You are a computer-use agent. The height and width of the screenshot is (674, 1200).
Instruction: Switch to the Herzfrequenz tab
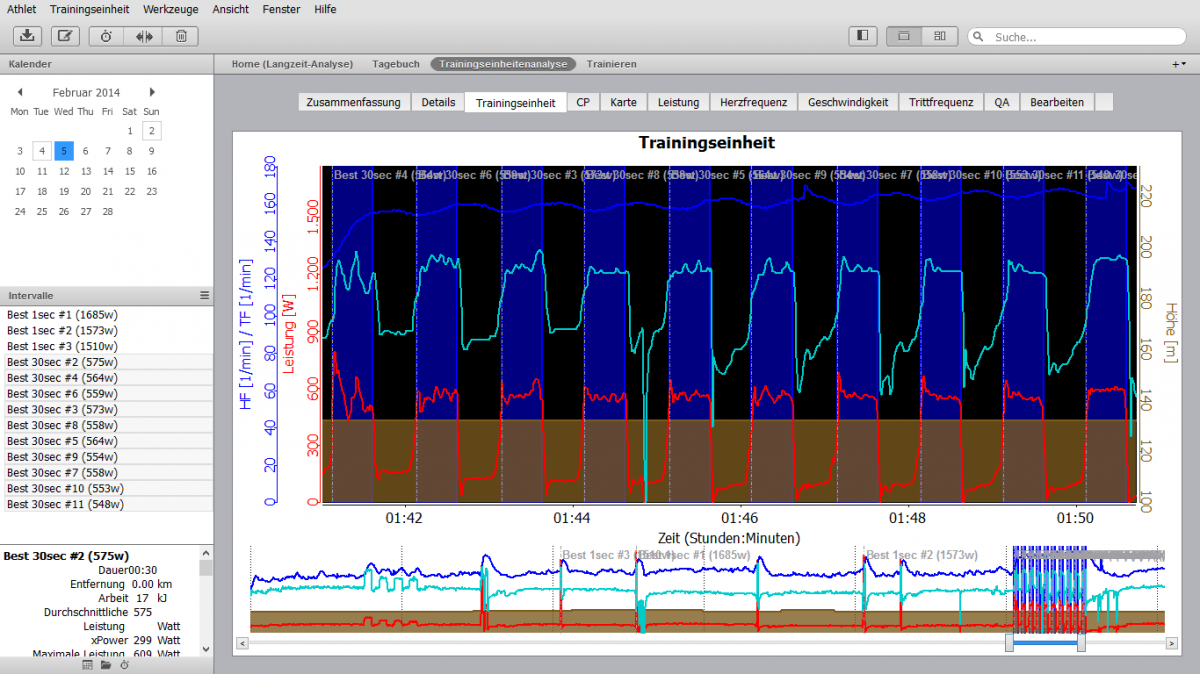coord(753,102)
